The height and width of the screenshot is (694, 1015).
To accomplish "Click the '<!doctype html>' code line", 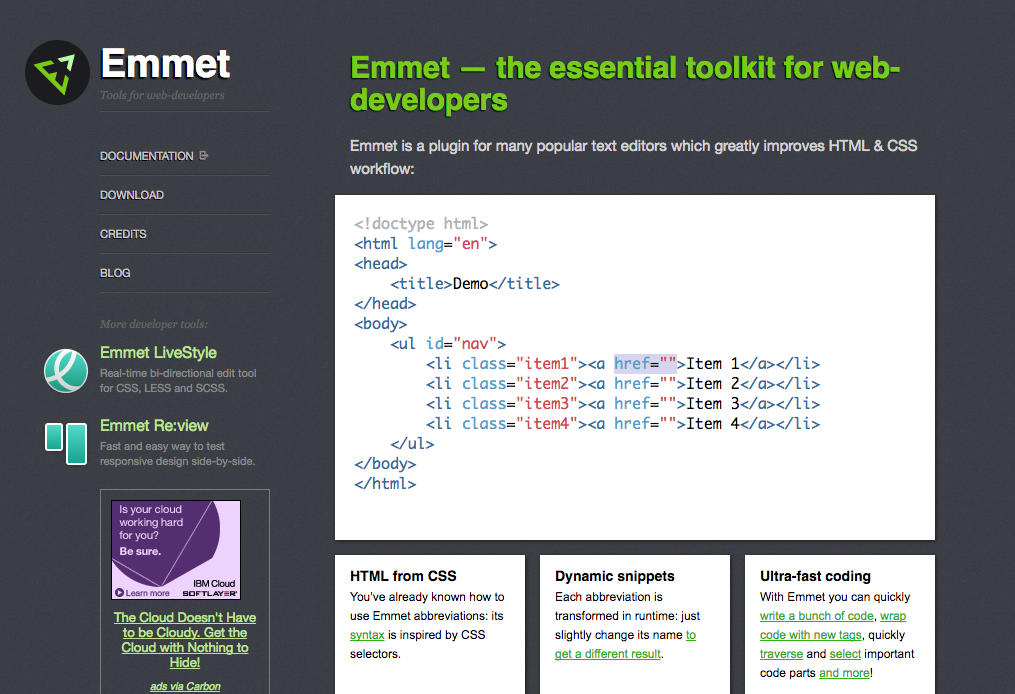I will [x=421, y=224].
